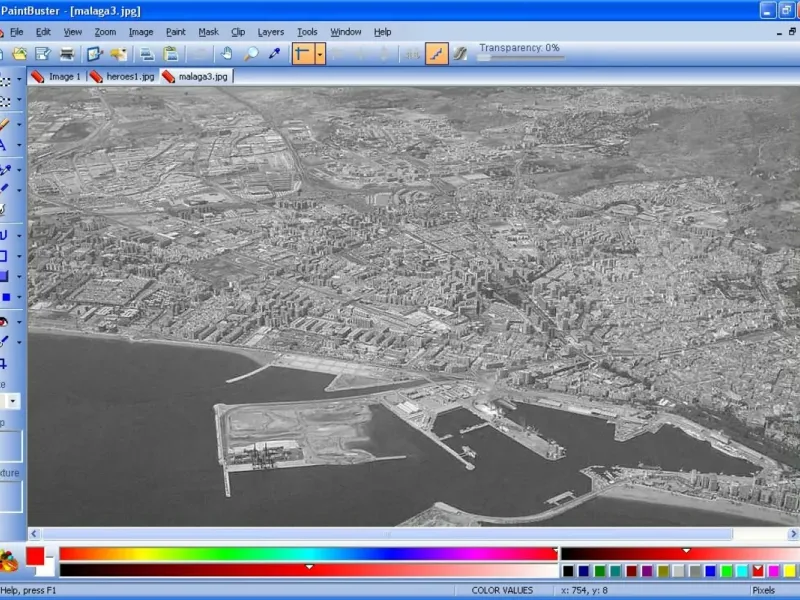Select the text tool in left toolbar
The width and height of the screenshot is (800, 600).
(x=4, y=145)
